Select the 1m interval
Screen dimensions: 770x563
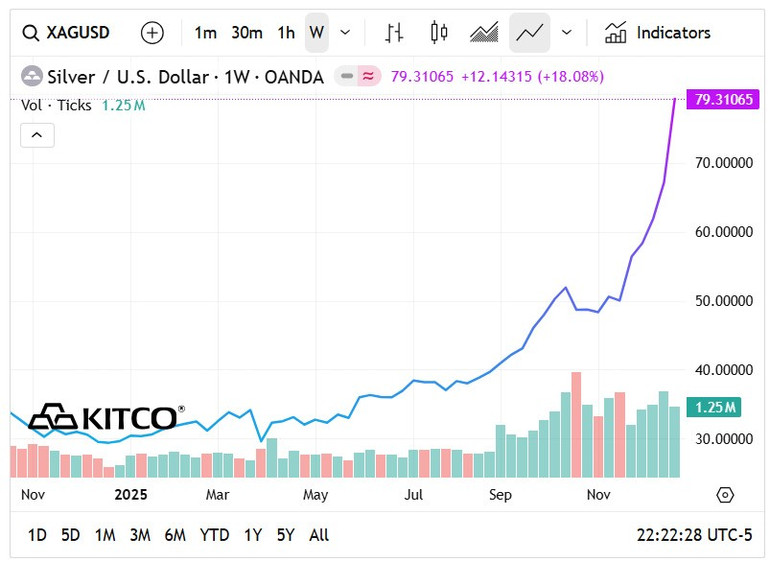coord(205,33)
